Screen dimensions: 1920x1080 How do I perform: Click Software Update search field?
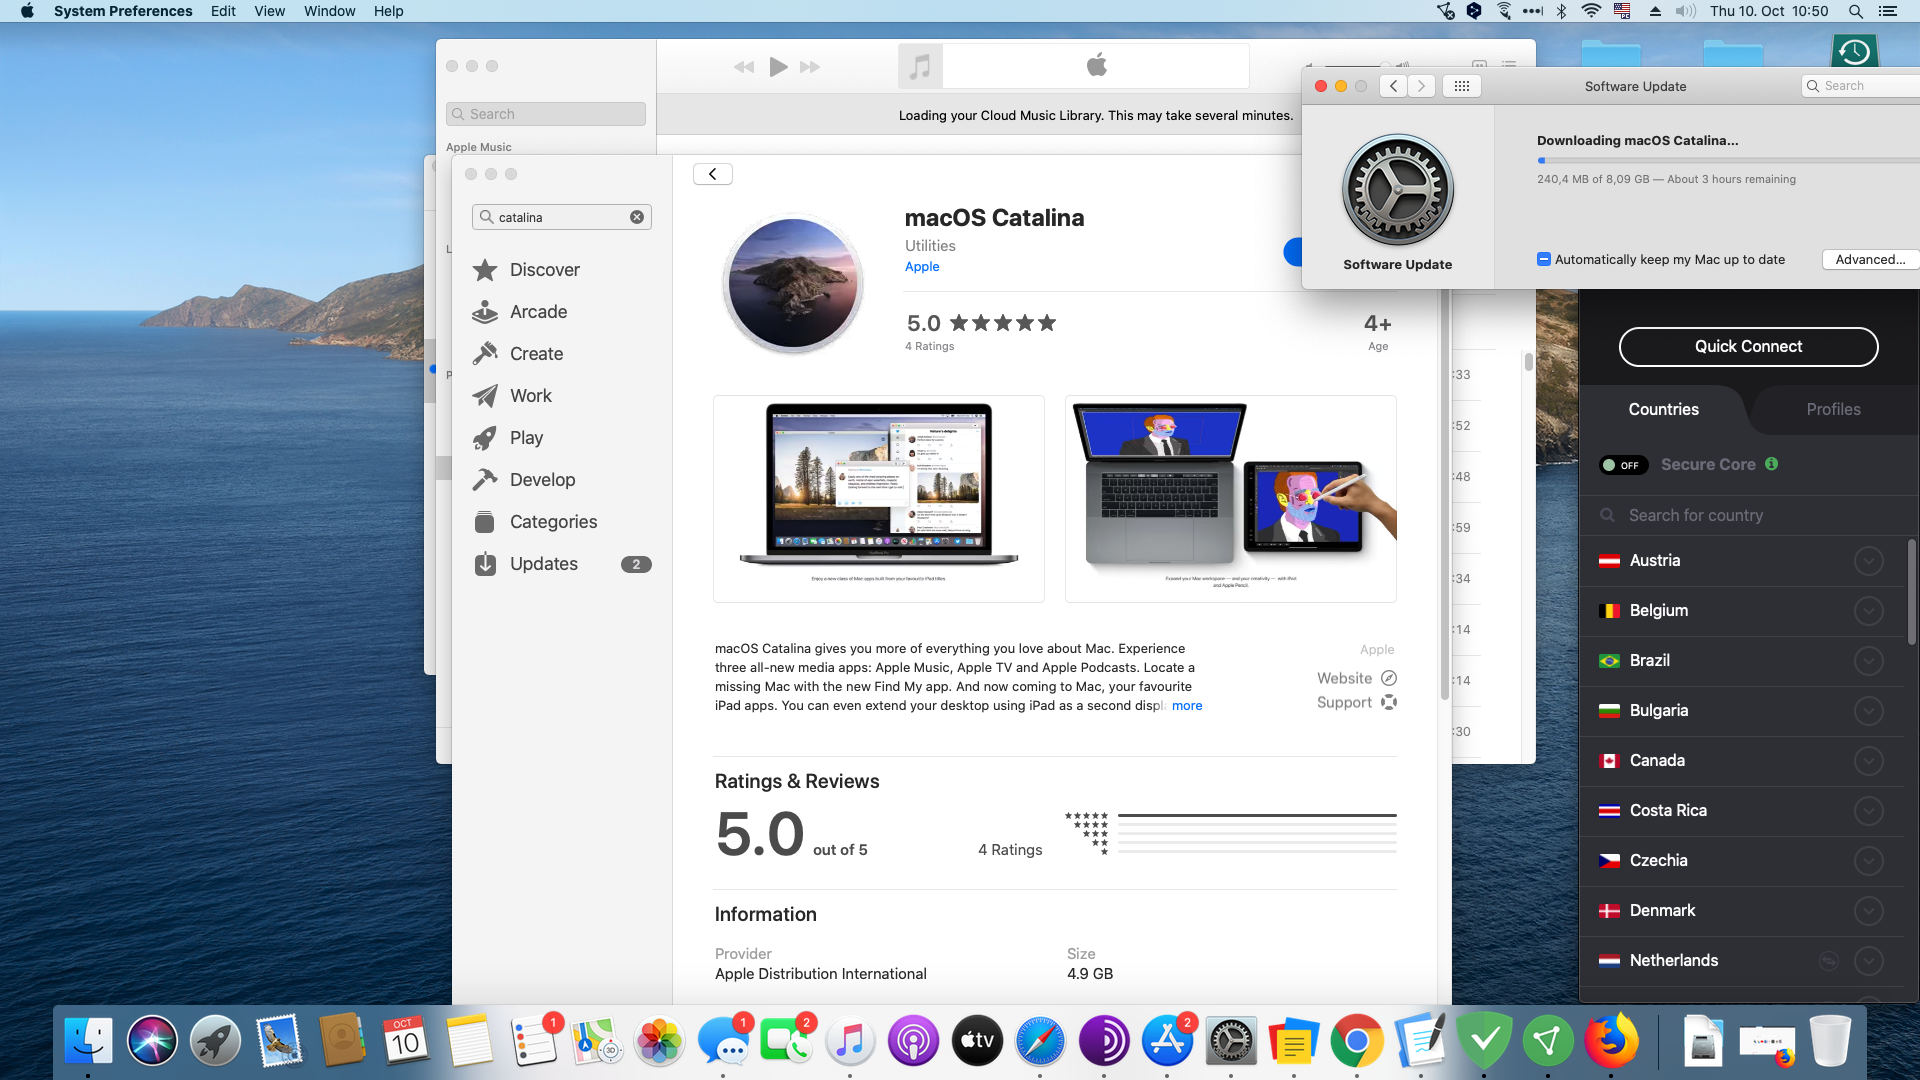pyautogui.click(x=1861, y=86)
